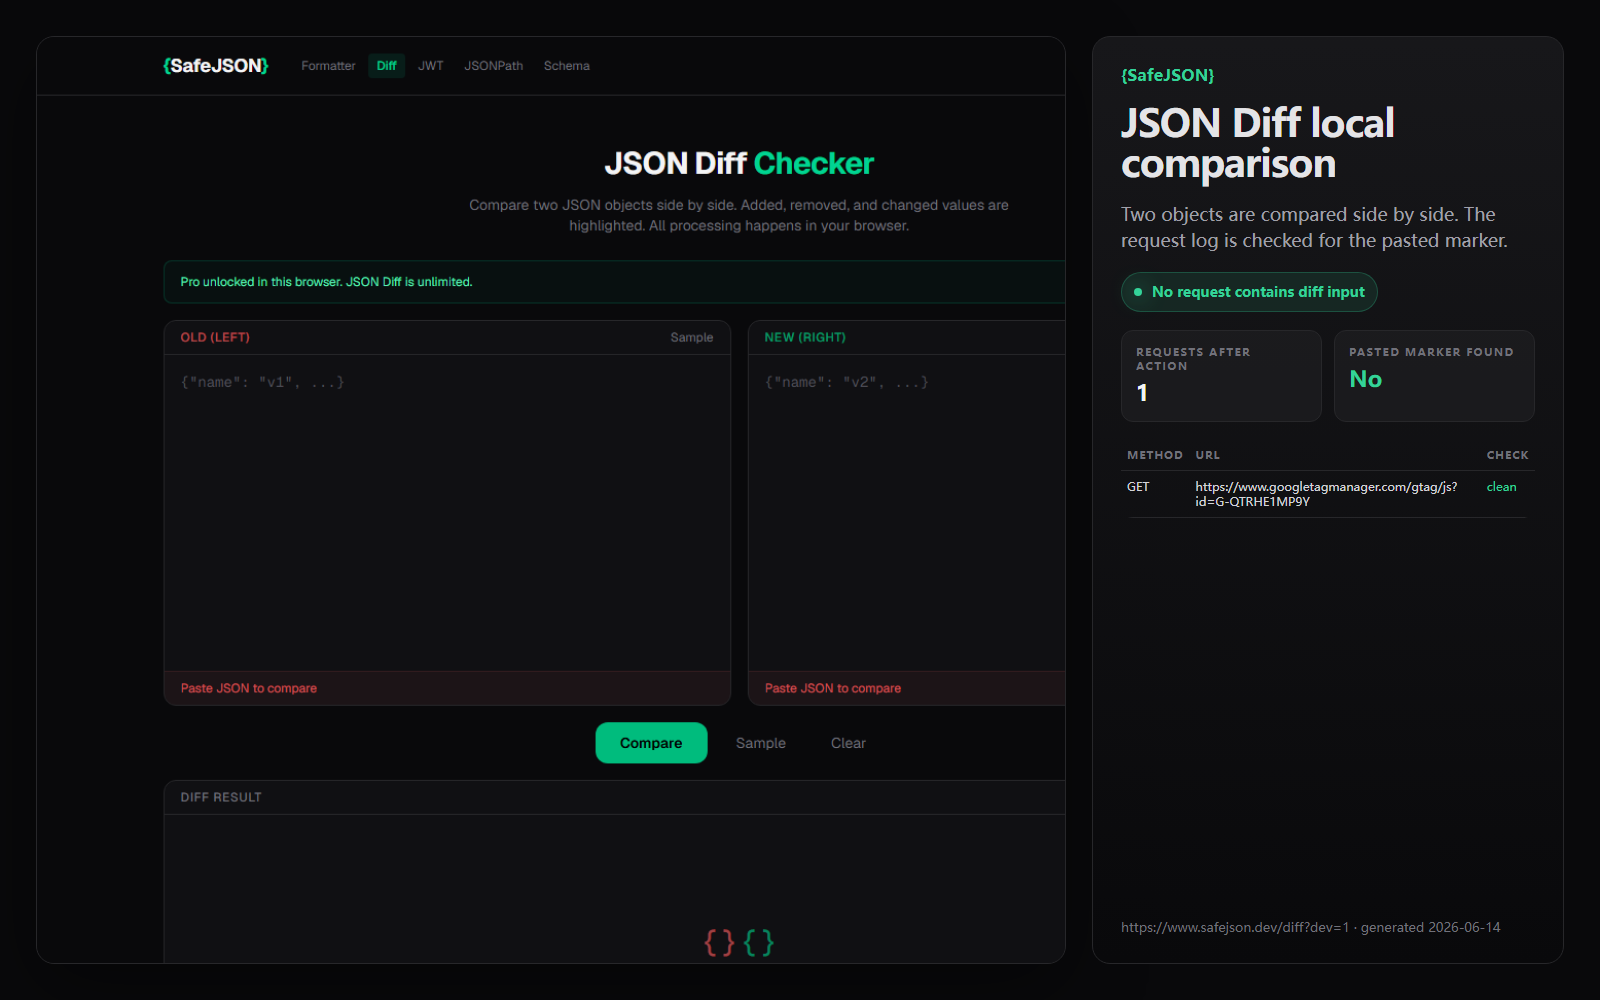Screen dimensions: 1600x1000
Task: Click the safejson.dev footer URL text
Action: [1235, 928]
